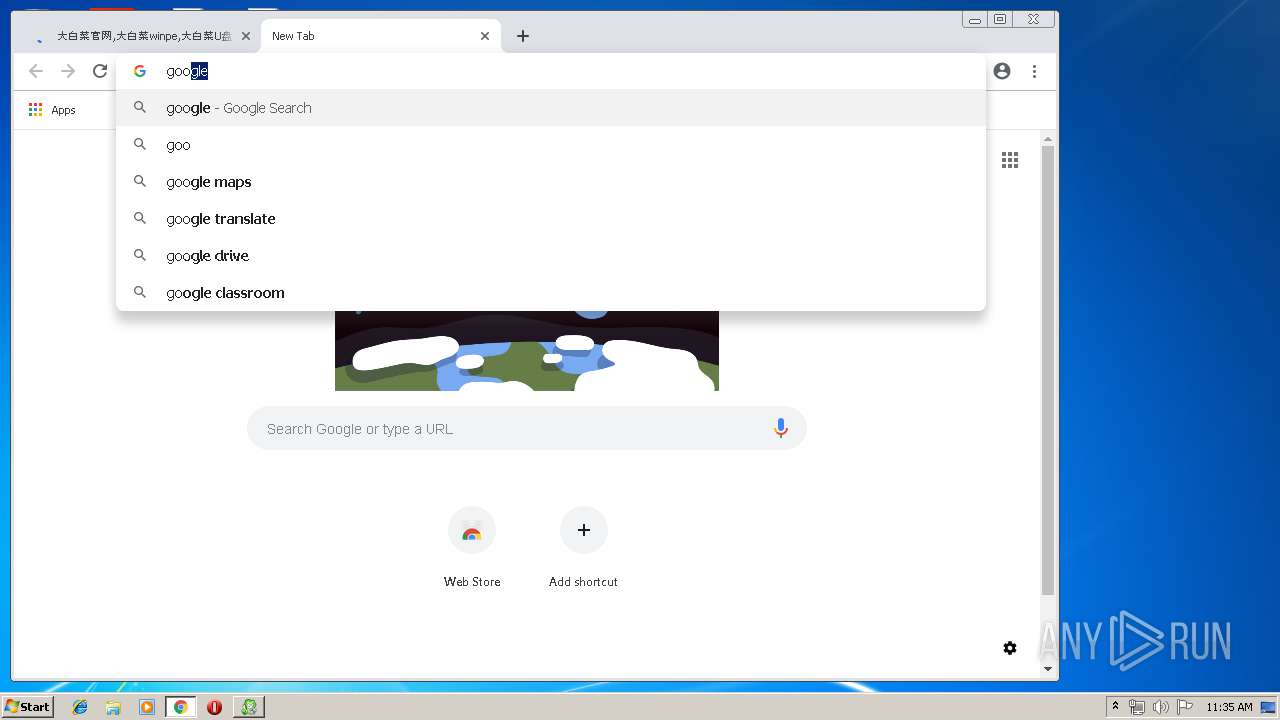The image size is (1280, 720).
Task: Open the Google apps grid
Action: (1010, 160)
